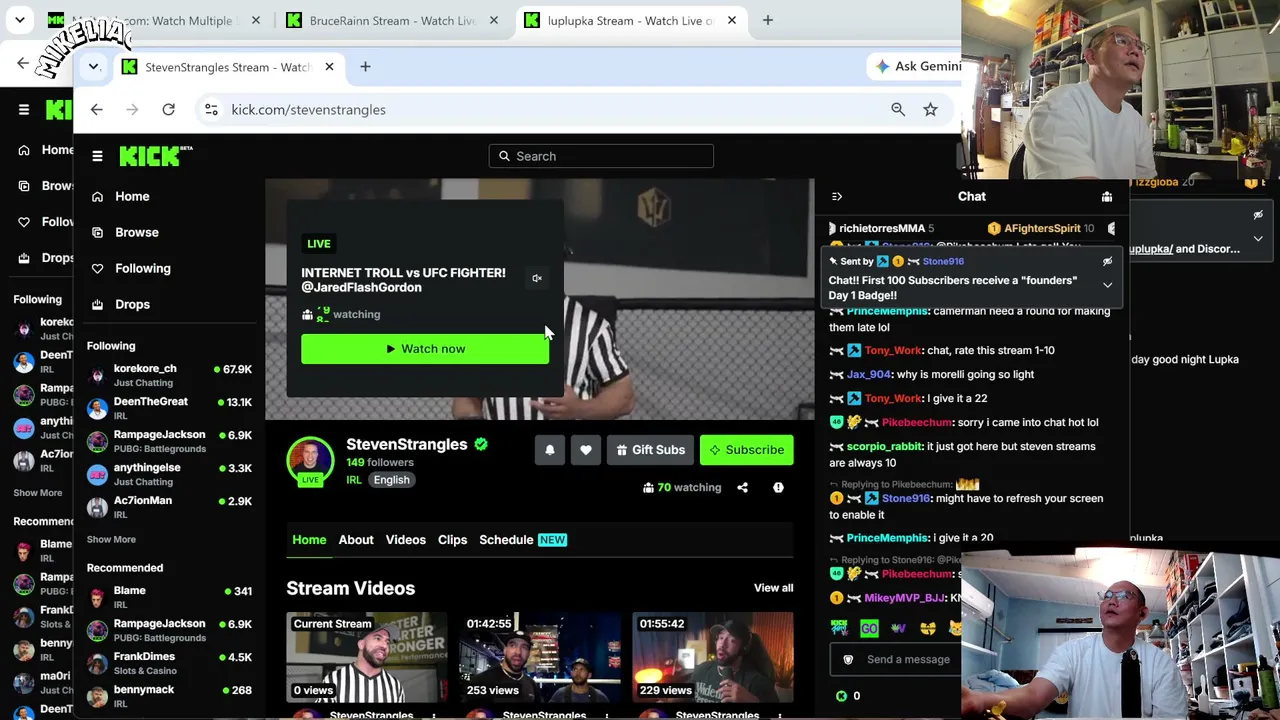1280x720 pixels.
Task: Click the green Subscribe button
Action: tap(747, 450)
